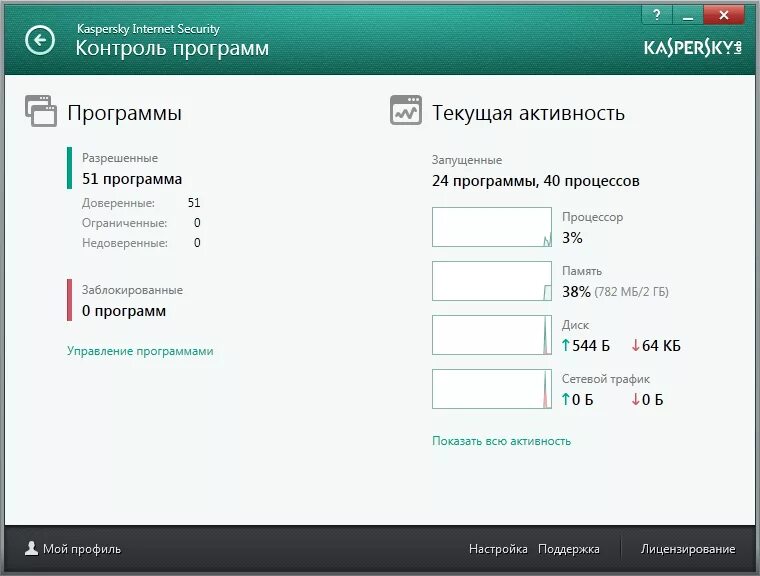Open Управление программами link
760x576 pixels.
[x=140, y=351]
